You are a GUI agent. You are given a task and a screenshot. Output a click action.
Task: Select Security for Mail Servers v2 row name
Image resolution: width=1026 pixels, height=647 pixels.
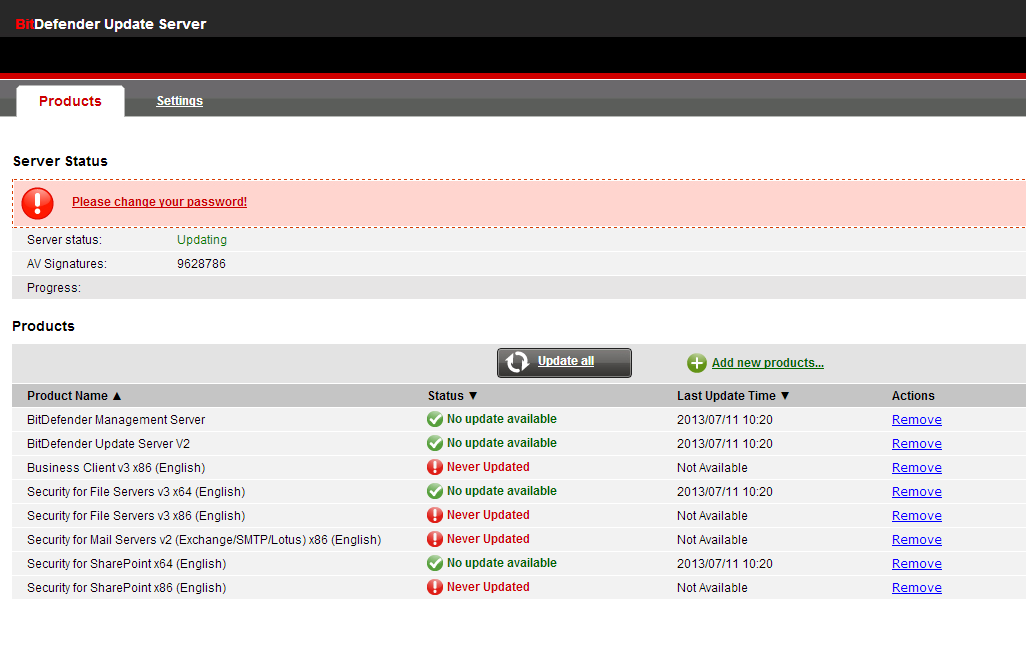click(204, 540)
